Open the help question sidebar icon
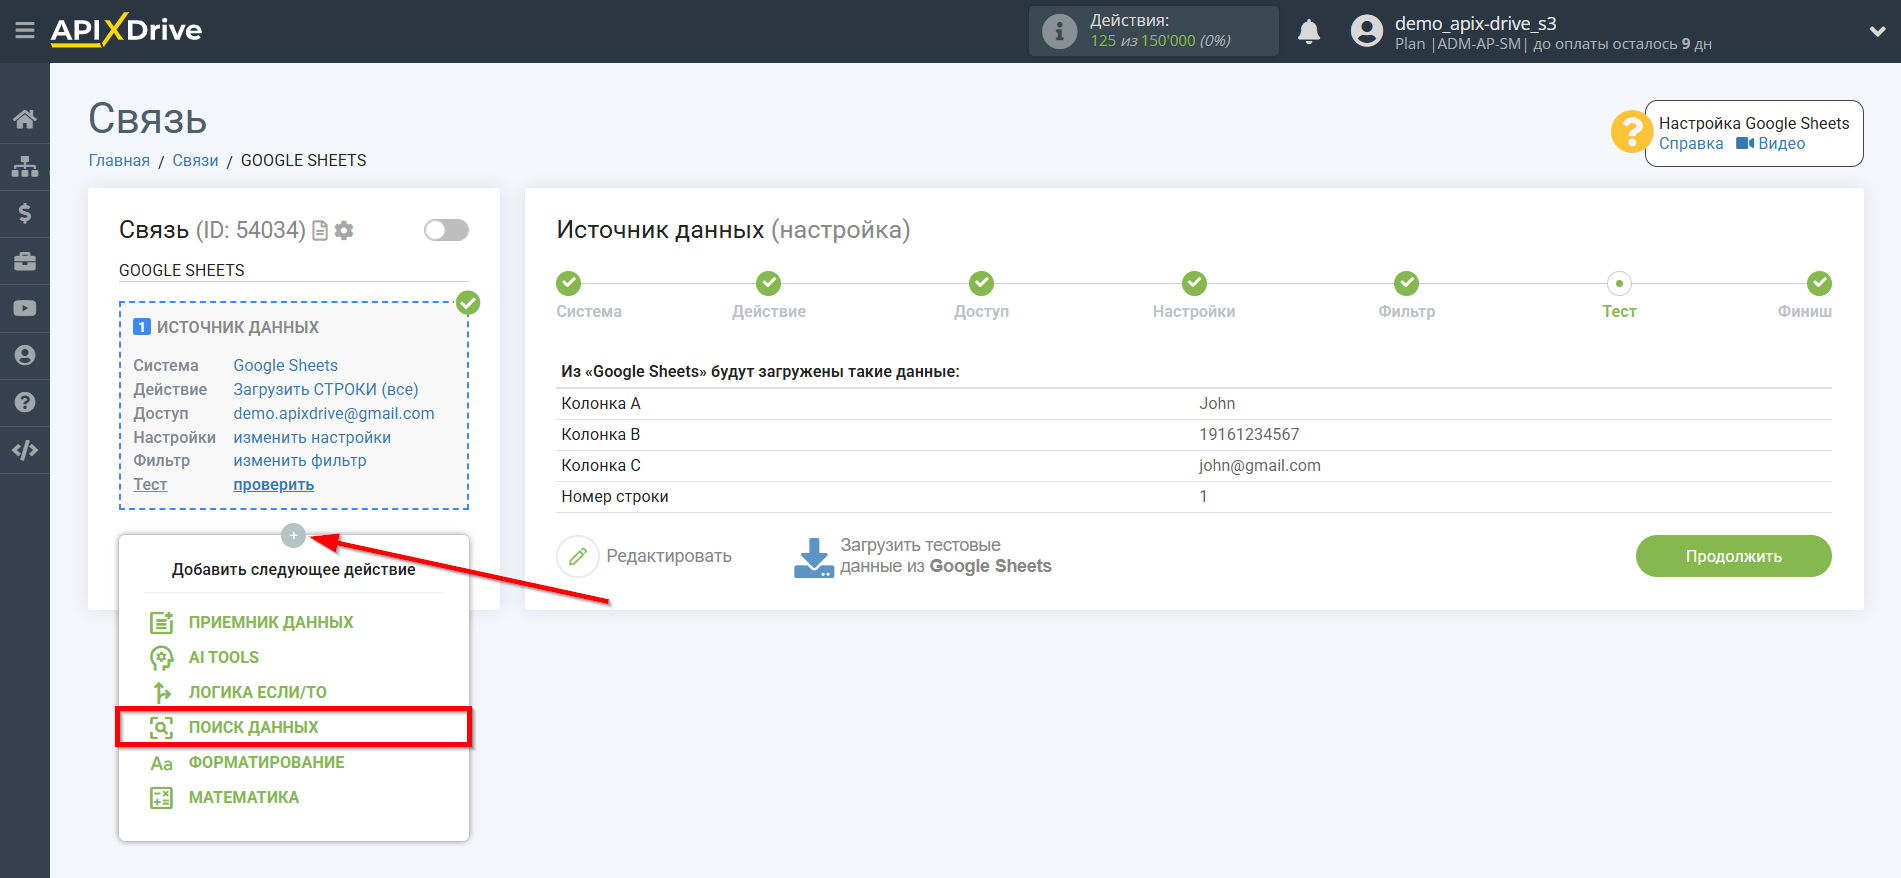Image resolution: width=1901 pixels, height=878 pixels. tap(25, 402)
